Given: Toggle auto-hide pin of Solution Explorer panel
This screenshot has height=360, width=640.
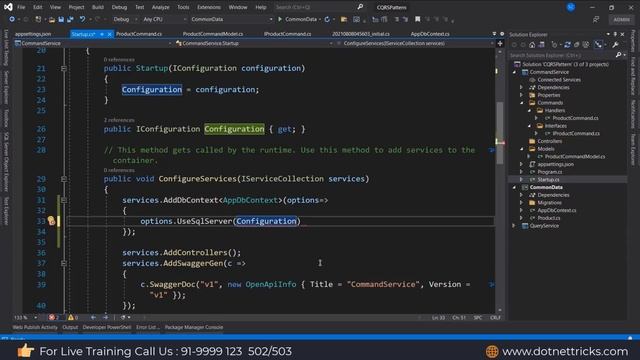Looking at the screenshot, I should 615,34.
